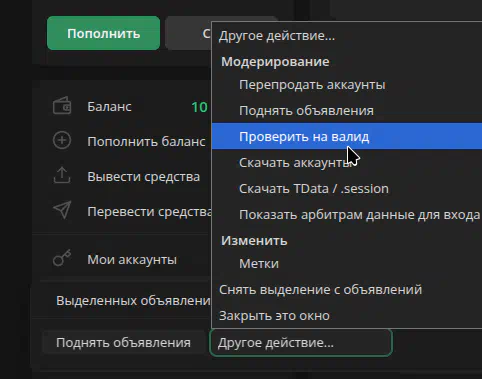Select Показать арбитрам данные для входа
Viewport: 482px width, 379px height.
point(347,215)
